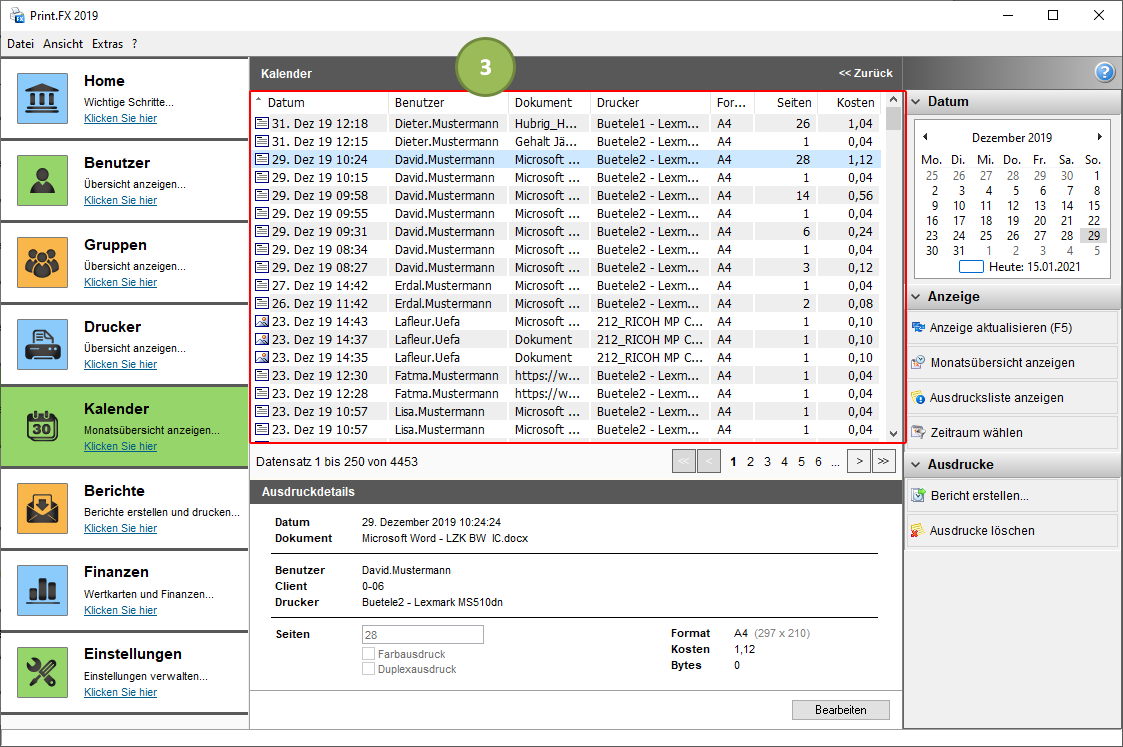The width and height of the screenshot is (1123, 747).
Task: Click the print list vertical scrollbar
Action: (893, 270)
